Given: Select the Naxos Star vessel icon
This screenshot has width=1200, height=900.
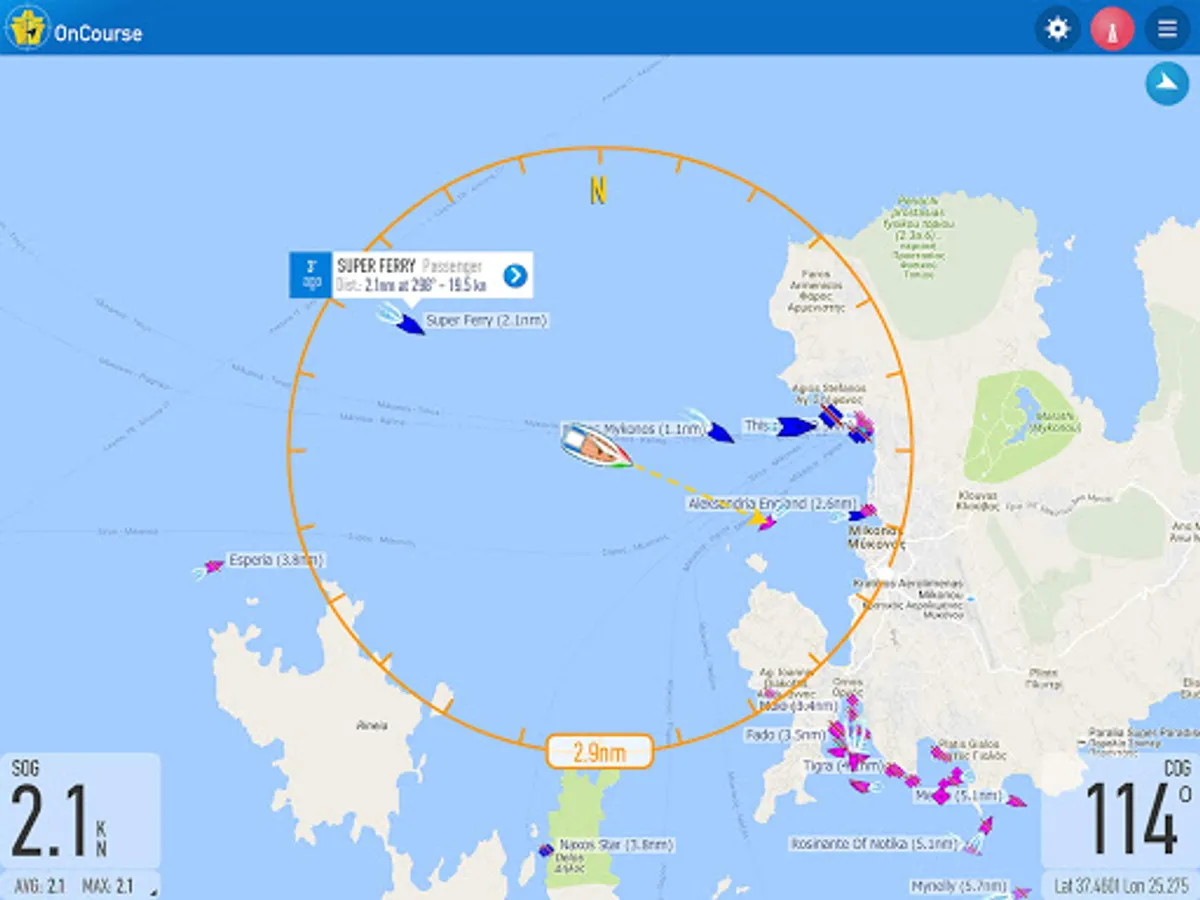Looking at the screenshot, I should 546,850.
